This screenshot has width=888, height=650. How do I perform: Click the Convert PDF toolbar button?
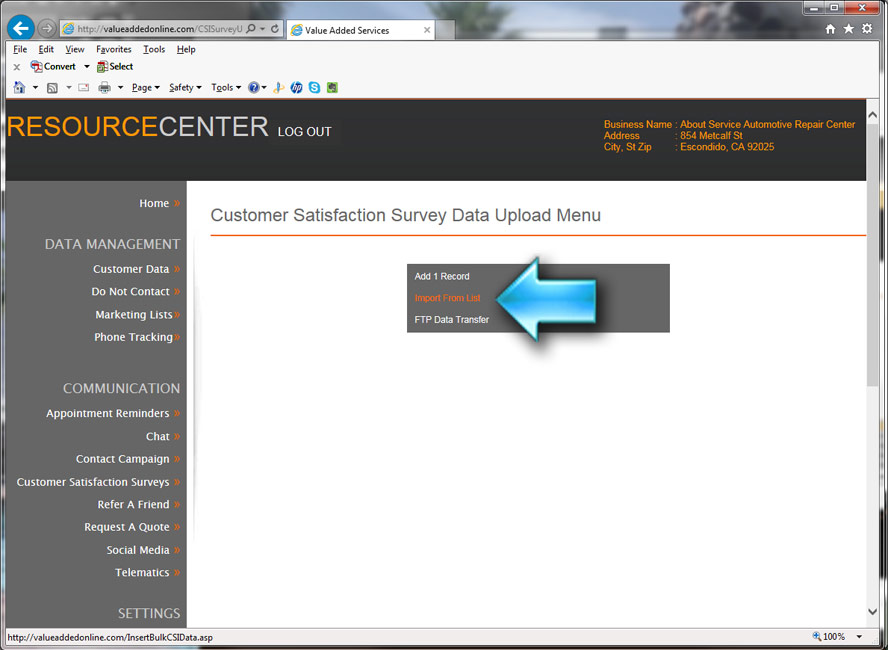[53, 67]
